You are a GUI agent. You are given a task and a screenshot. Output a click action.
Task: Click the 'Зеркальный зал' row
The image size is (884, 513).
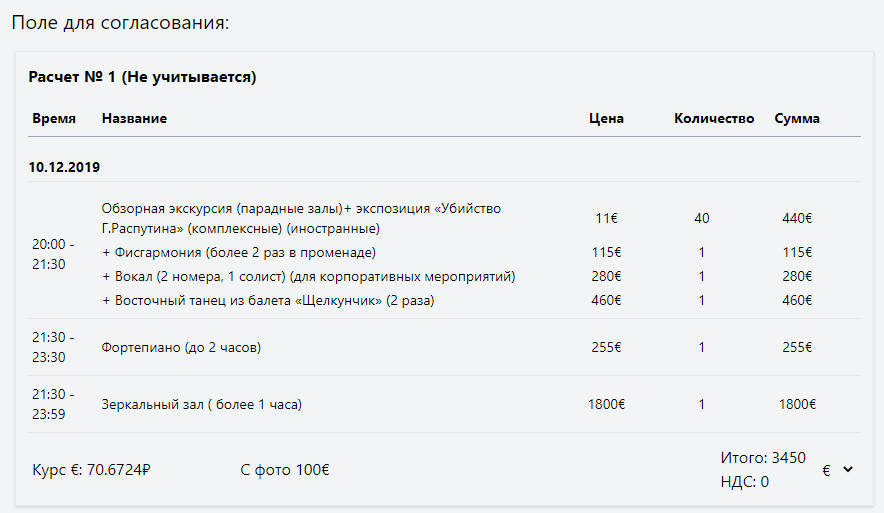pyautogui.click(x=201, y=405)
